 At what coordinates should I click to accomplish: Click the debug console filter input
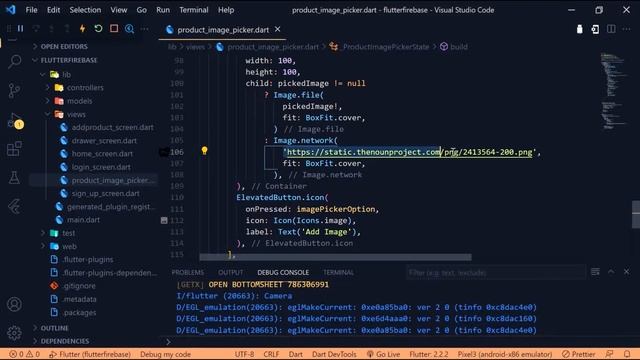click(x=496, y=272)
